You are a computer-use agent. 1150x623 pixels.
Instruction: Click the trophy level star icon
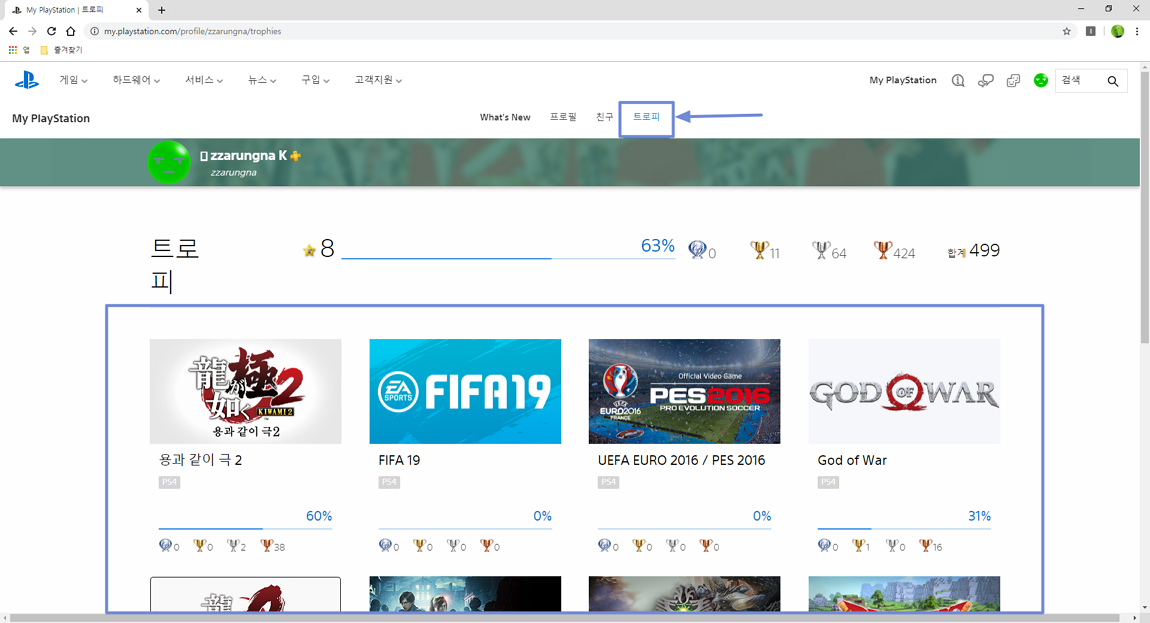click(x=309, y=251)
